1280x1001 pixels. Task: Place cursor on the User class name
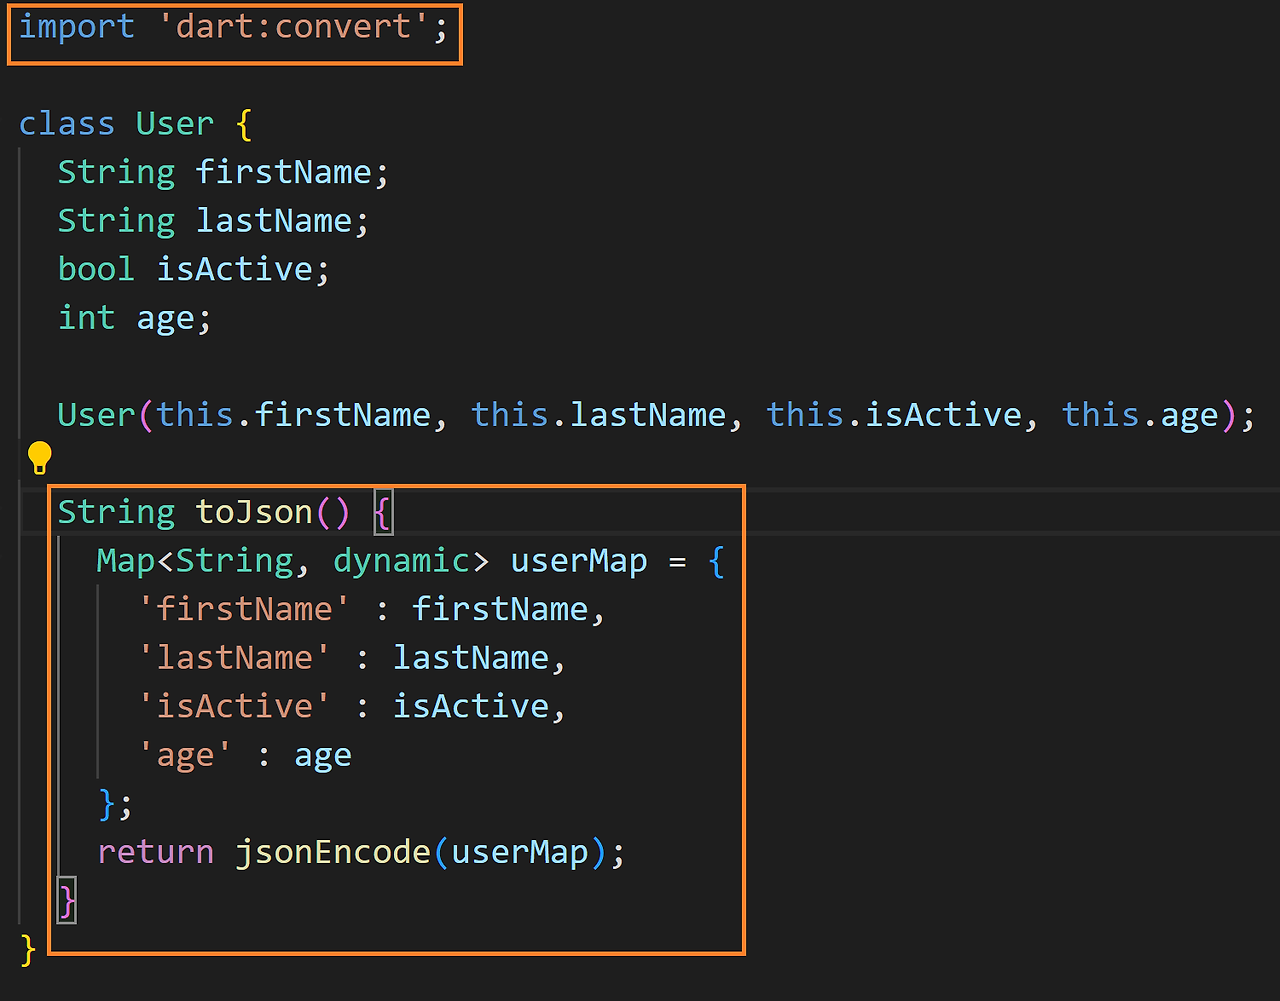tap(175, 123)
